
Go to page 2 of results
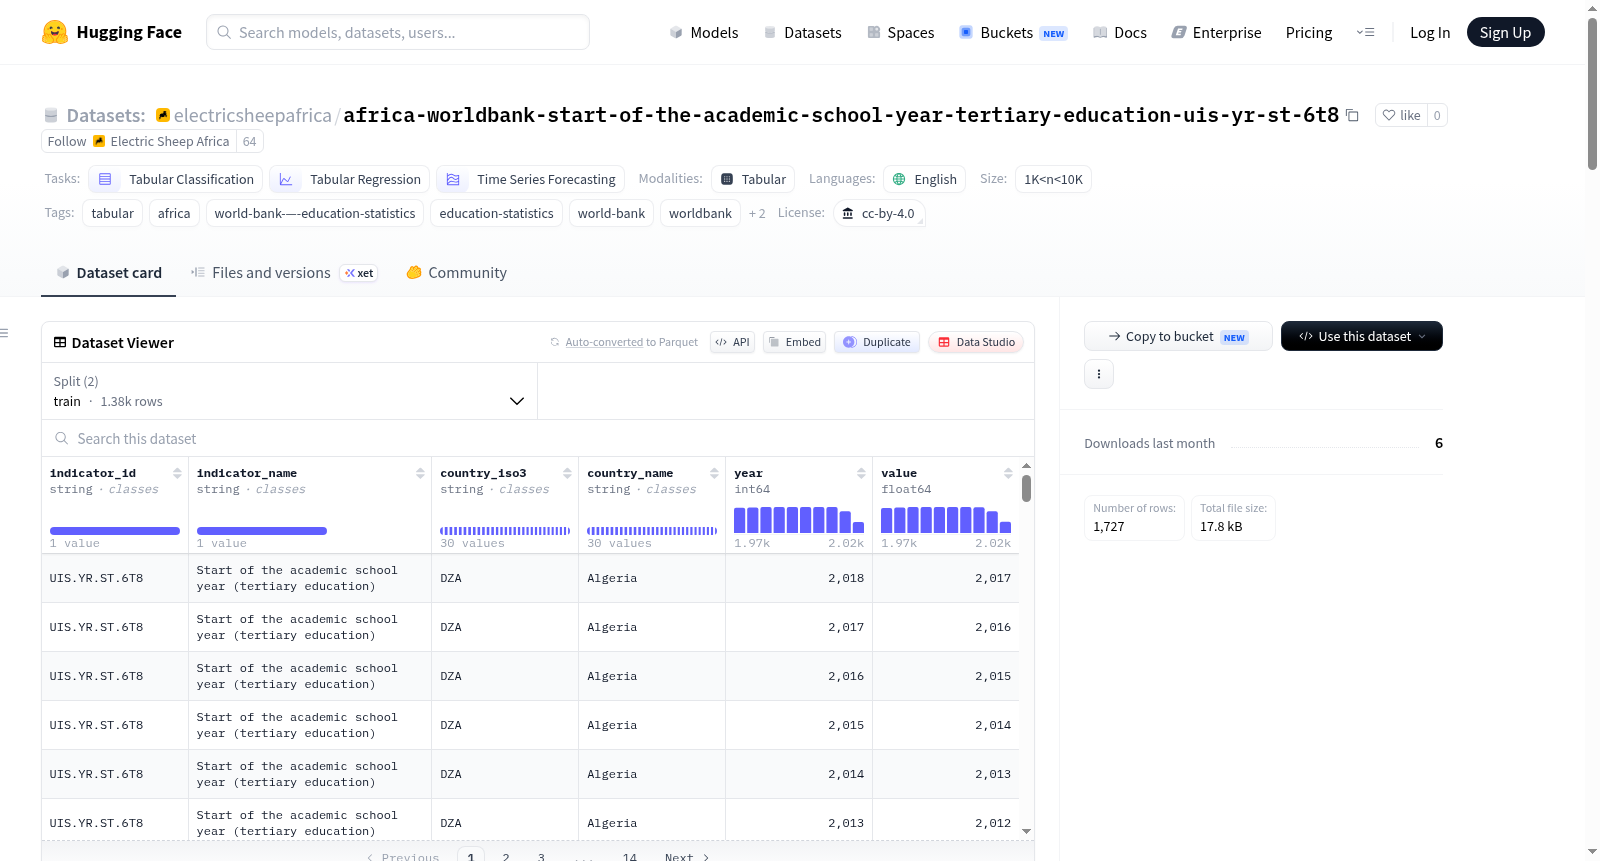pyautogui.click(x=506, y=857)
